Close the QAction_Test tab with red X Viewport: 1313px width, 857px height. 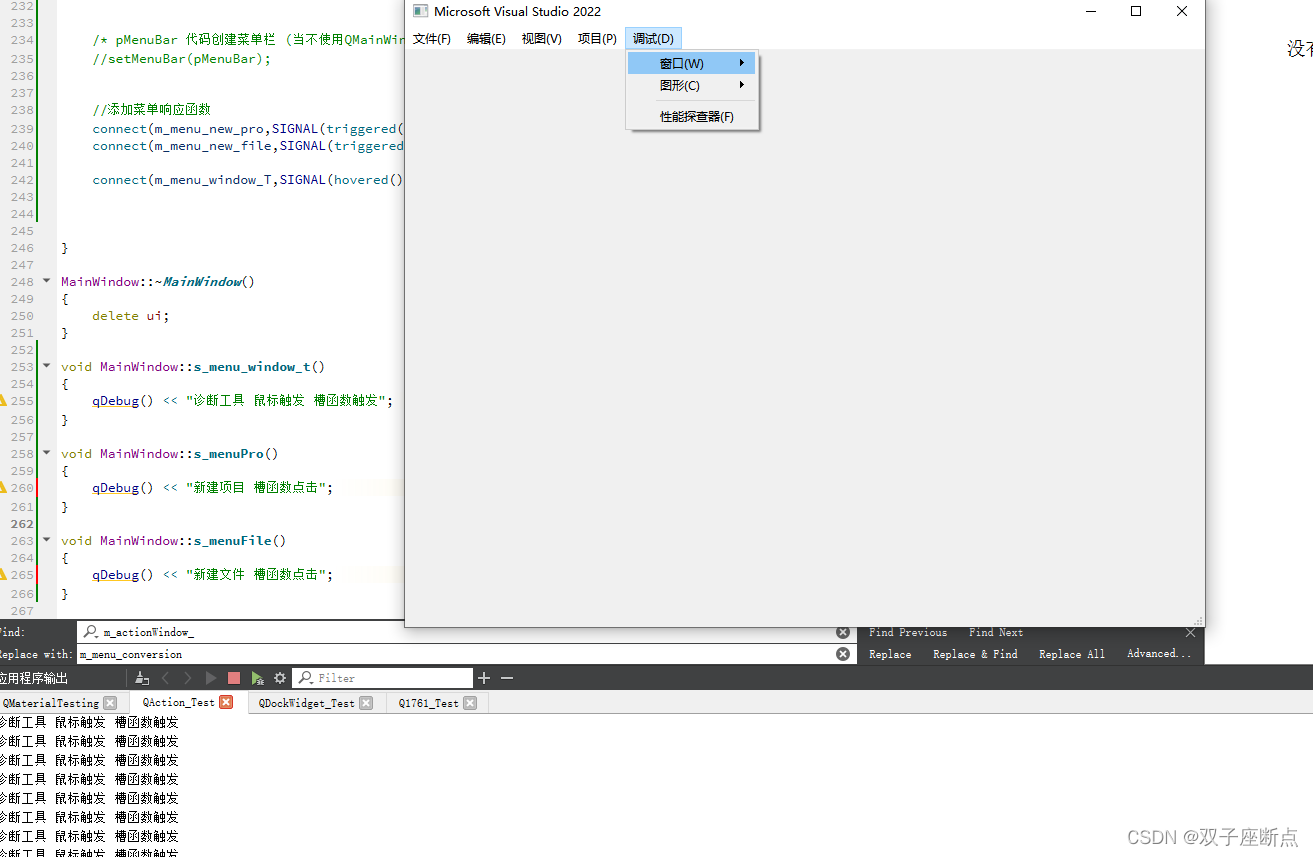point(226,702)
